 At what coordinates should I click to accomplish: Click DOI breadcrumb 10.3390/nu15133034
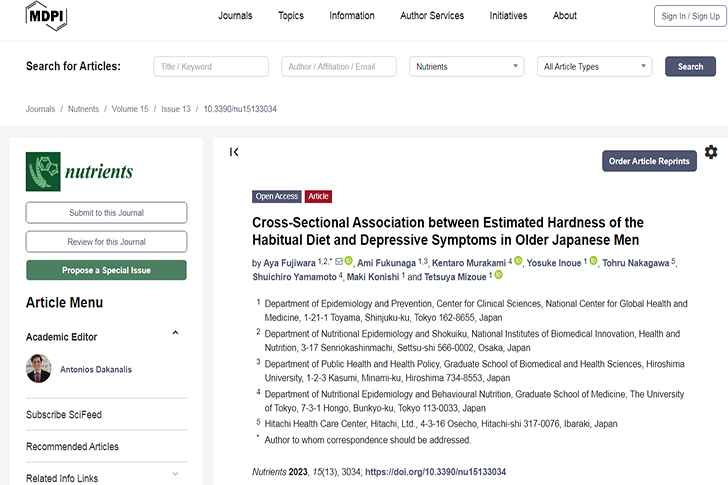pyautogui.click(x=240, y=109)
